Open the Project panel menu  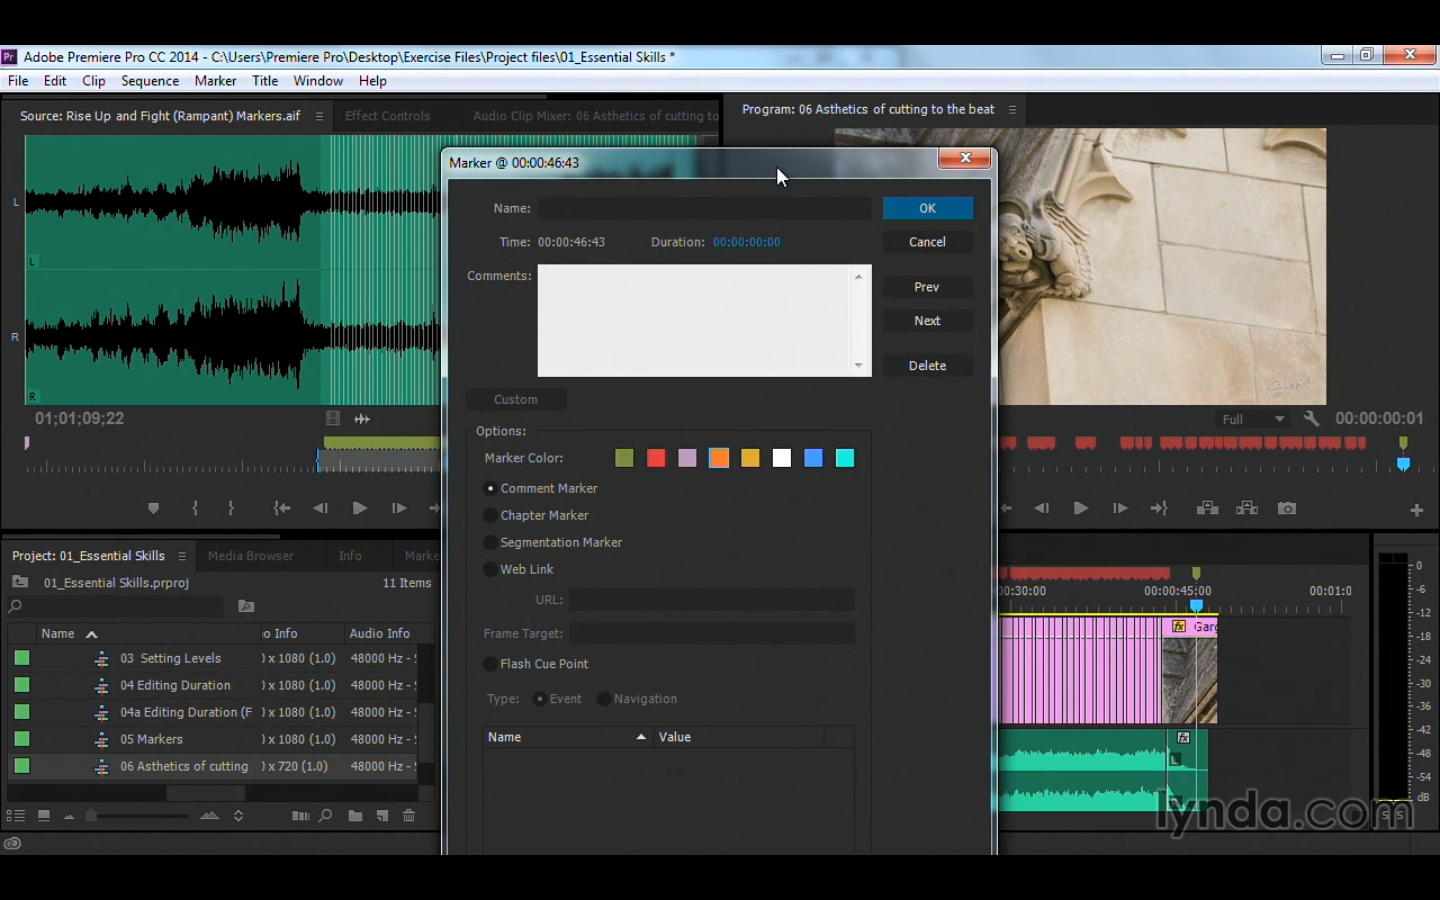[x=182, y=556]
